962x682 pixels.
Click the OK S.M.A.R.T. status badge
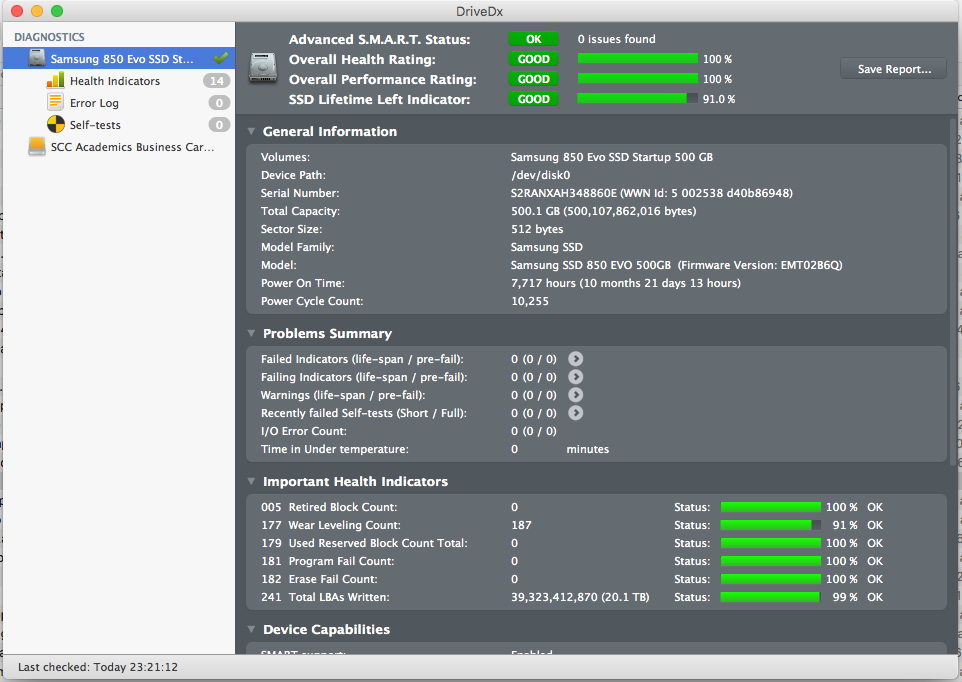534,39
